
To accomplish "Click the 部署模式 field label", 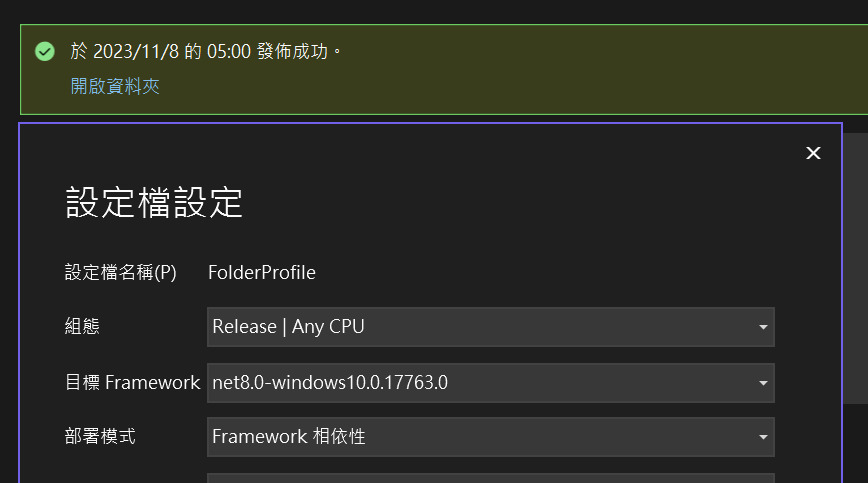I will click(x=100, y=437).
